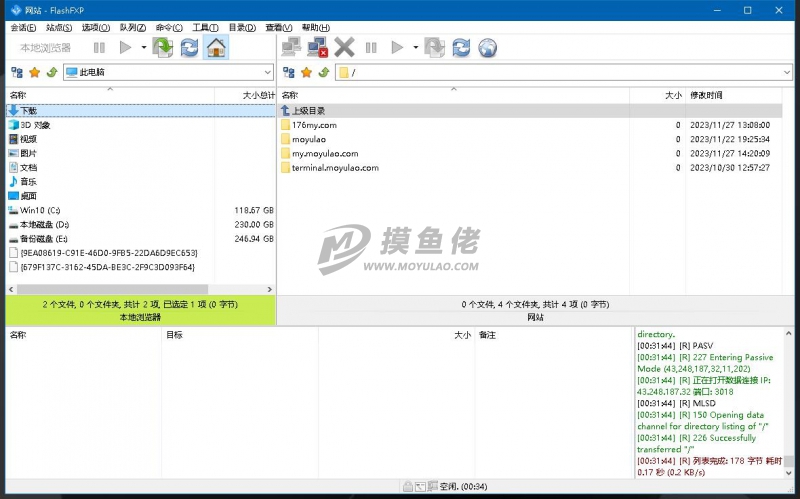Click the queue 目标 column header
This screenshot has height=499, width=800.
coord(240,335)
